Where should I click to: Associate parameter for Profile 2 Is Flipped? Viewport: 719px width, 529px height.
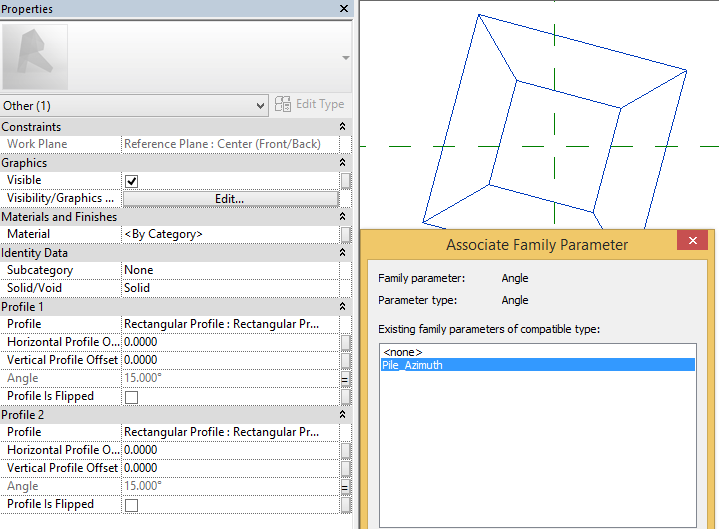[x=346, y=505]
